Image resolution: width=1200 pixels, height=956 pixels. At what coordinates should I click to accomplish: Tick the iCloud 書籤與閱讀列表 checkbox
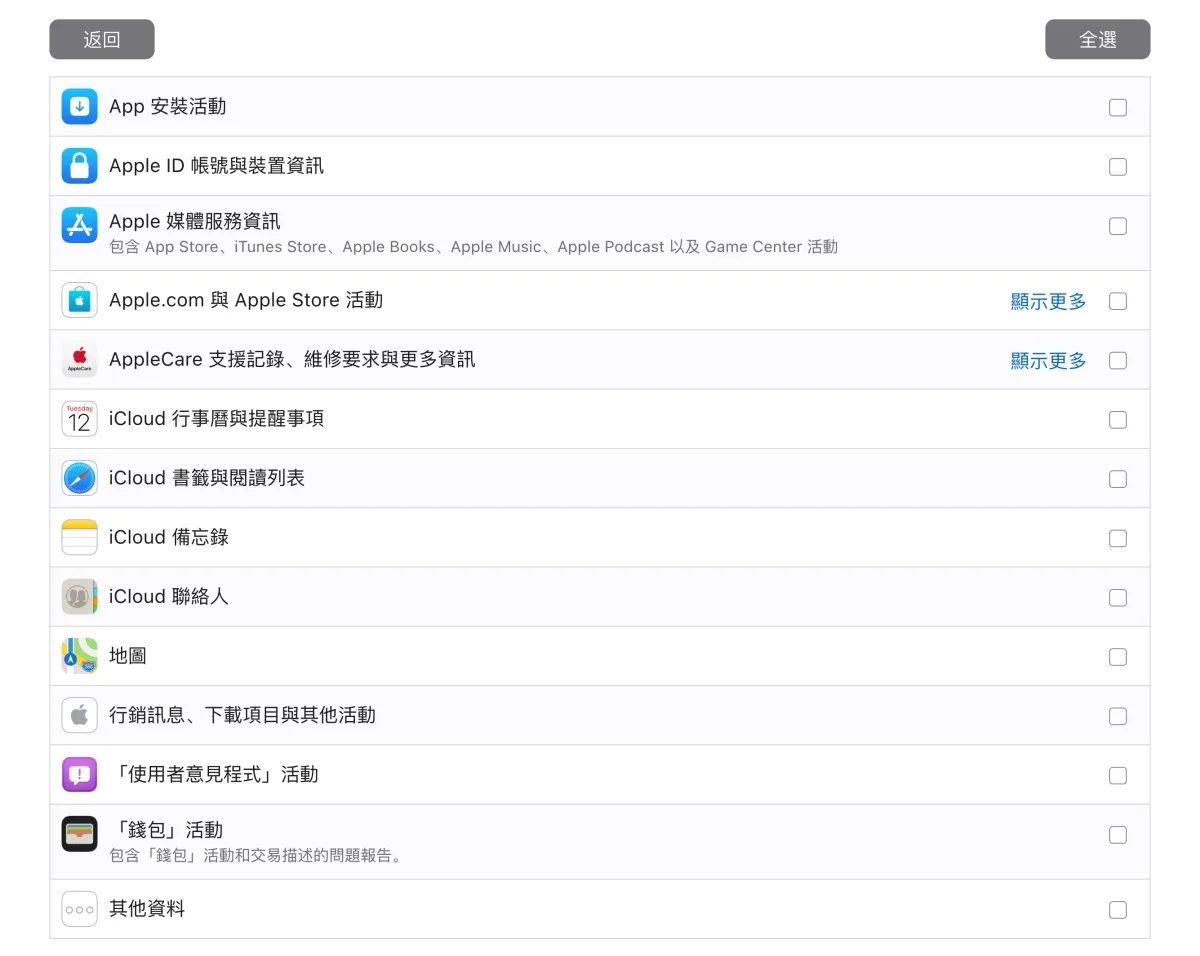coord(1118,479)
